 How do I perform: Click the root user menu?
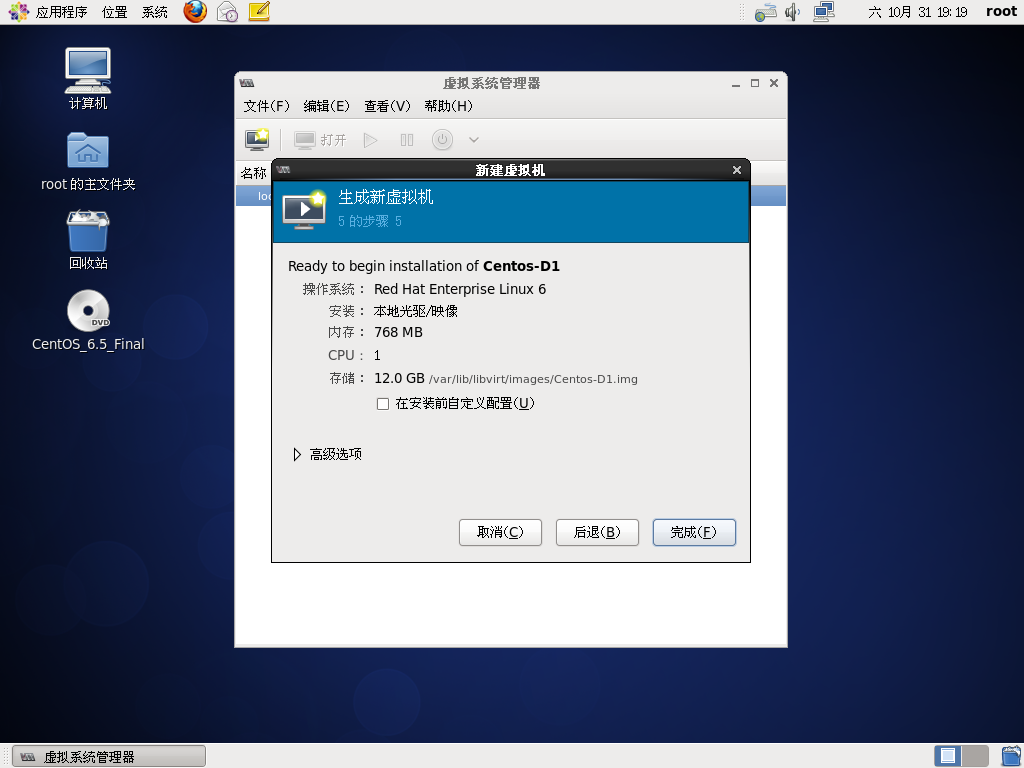click(1001, 12)
